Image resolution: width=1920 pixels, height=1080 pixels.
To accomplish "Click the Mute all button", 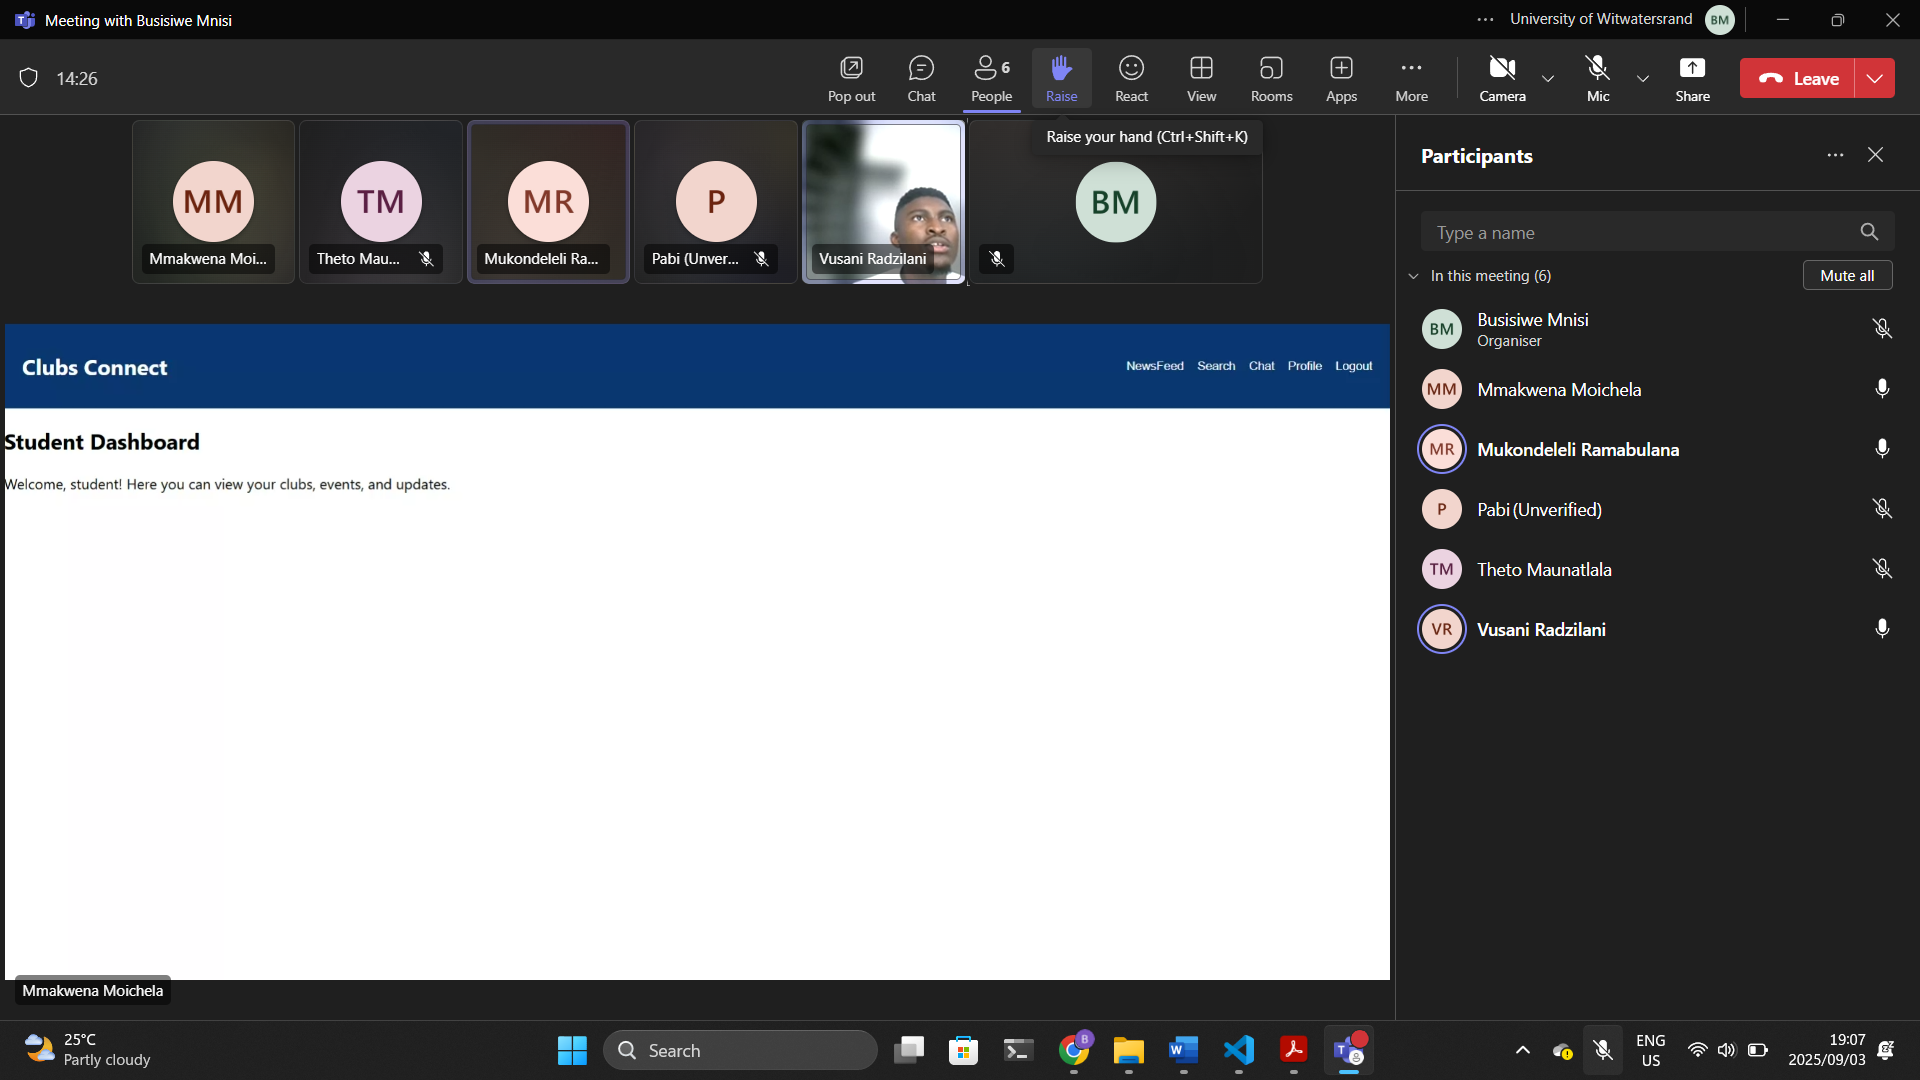I will click(1847, 276).
